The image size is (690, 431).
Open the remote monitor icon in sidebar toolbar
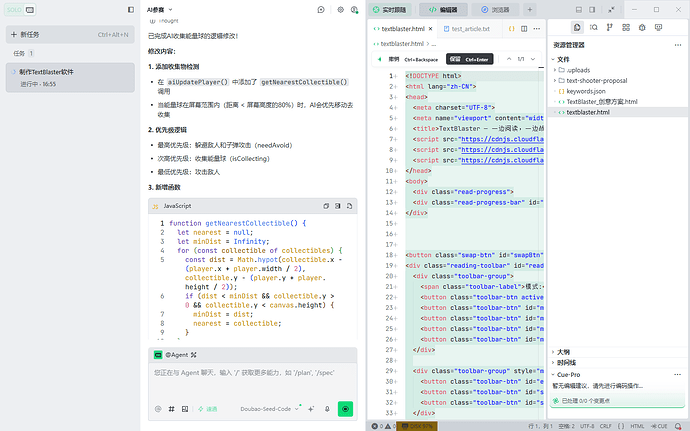click(x=658, y=27)
